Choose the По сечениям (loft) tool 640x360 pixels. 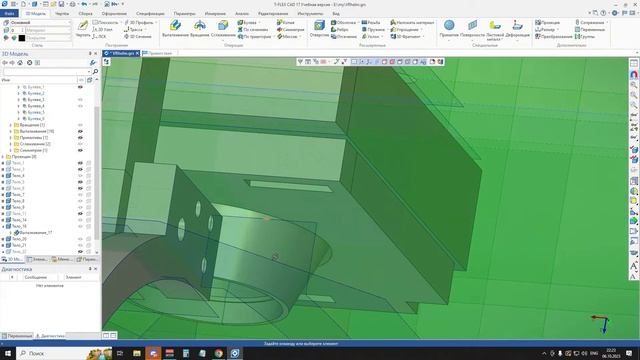(253, 29)
